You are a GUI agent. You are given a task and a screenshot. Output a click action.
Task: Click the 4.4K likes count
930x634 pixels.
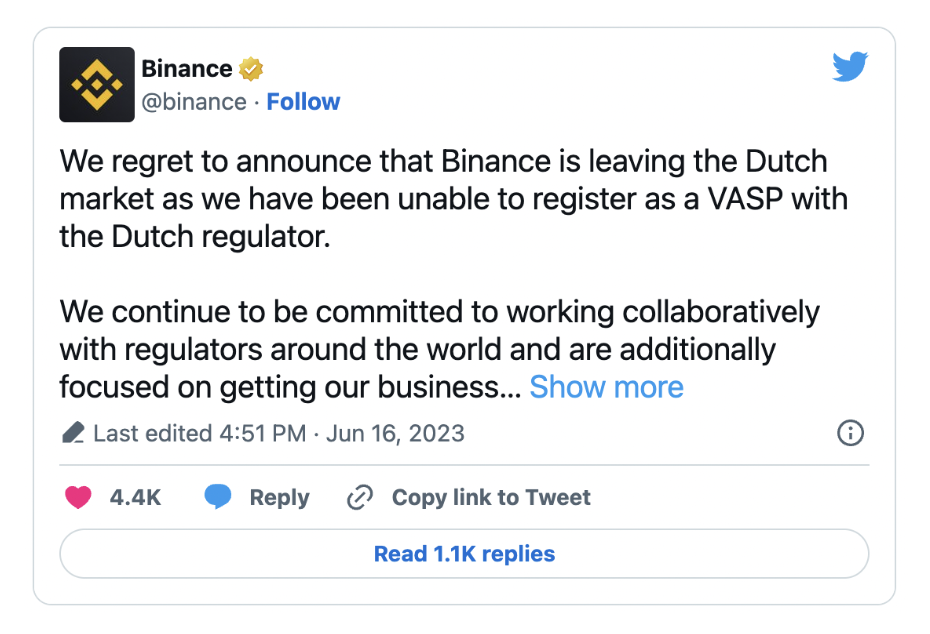point(135,498)
